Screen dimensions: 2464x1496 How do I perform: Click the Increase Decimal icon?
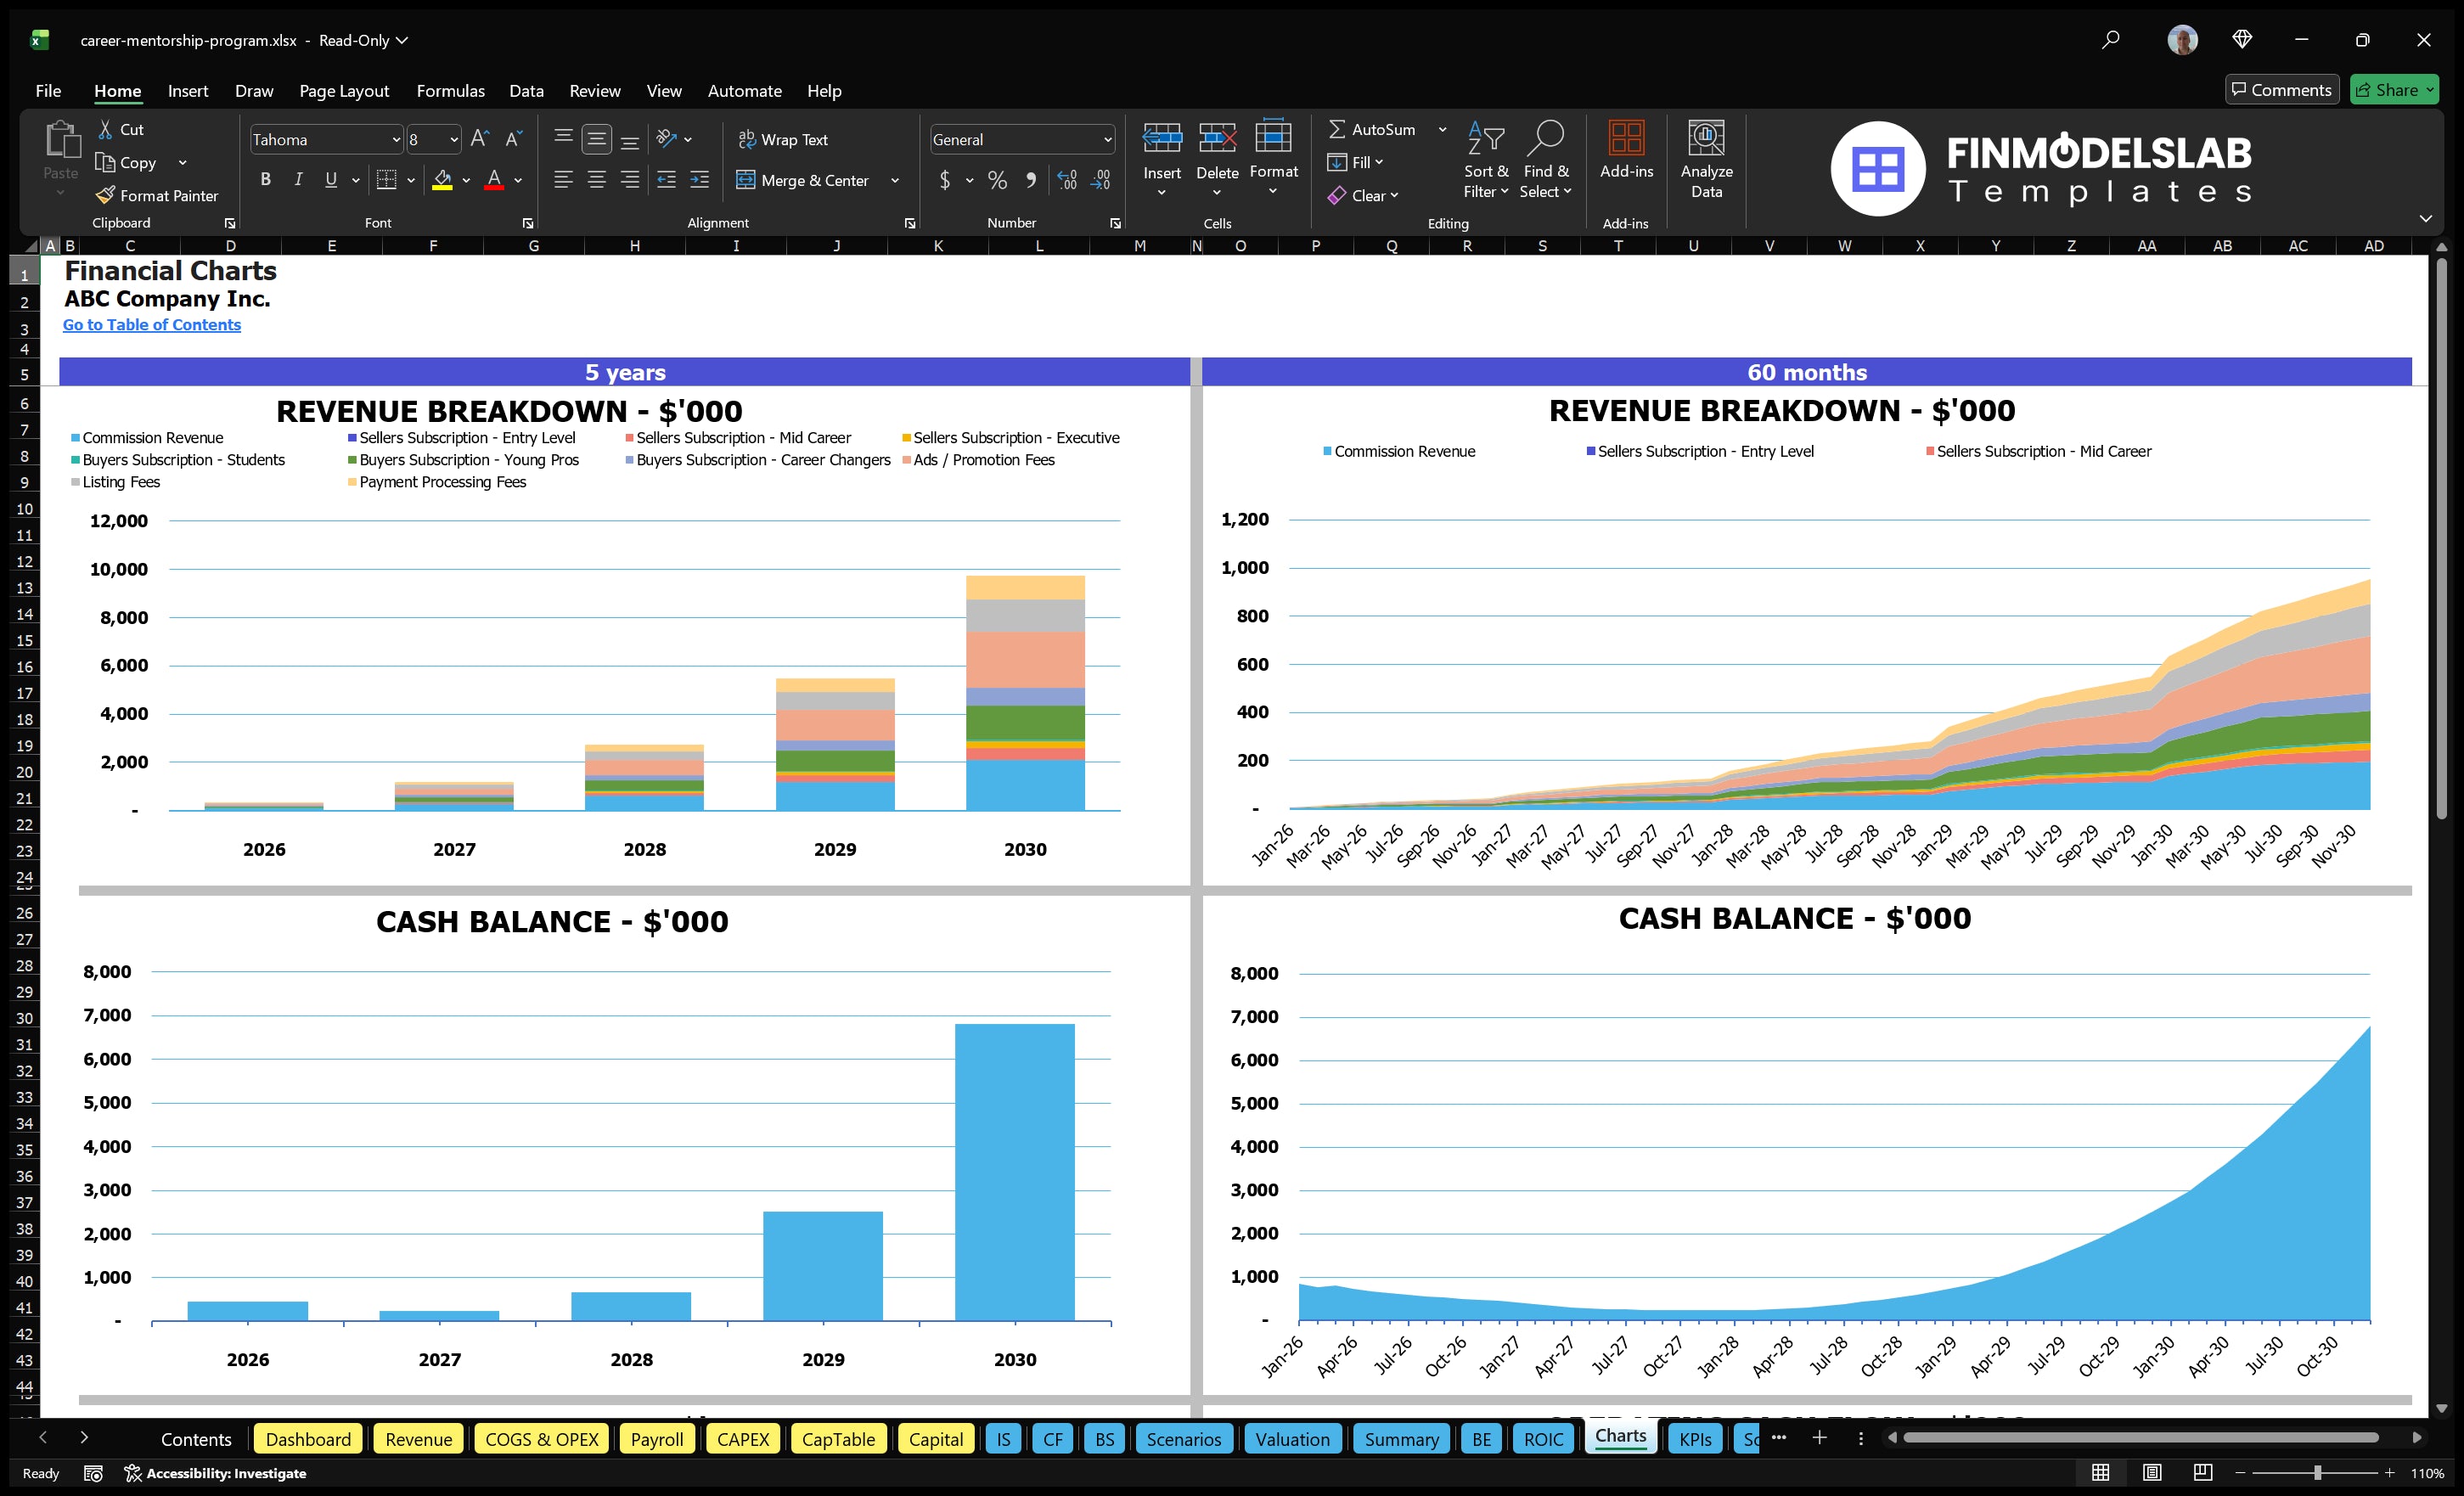tap(1066, 180)
